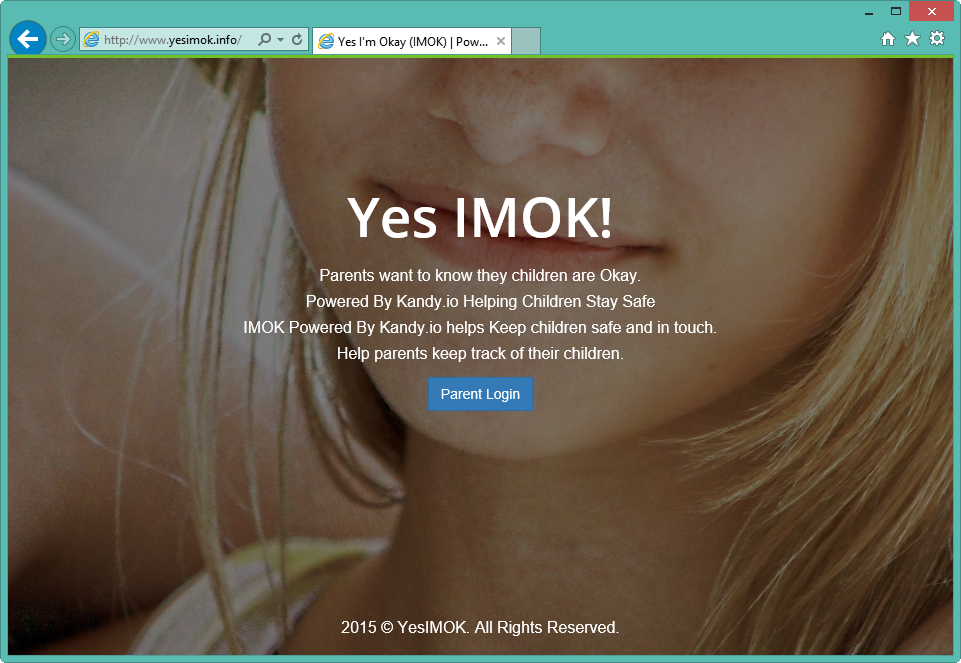This screenshot has width=961, height=663.
Task: Click the Yes IMOK! heading
Action: pos(480,218)
